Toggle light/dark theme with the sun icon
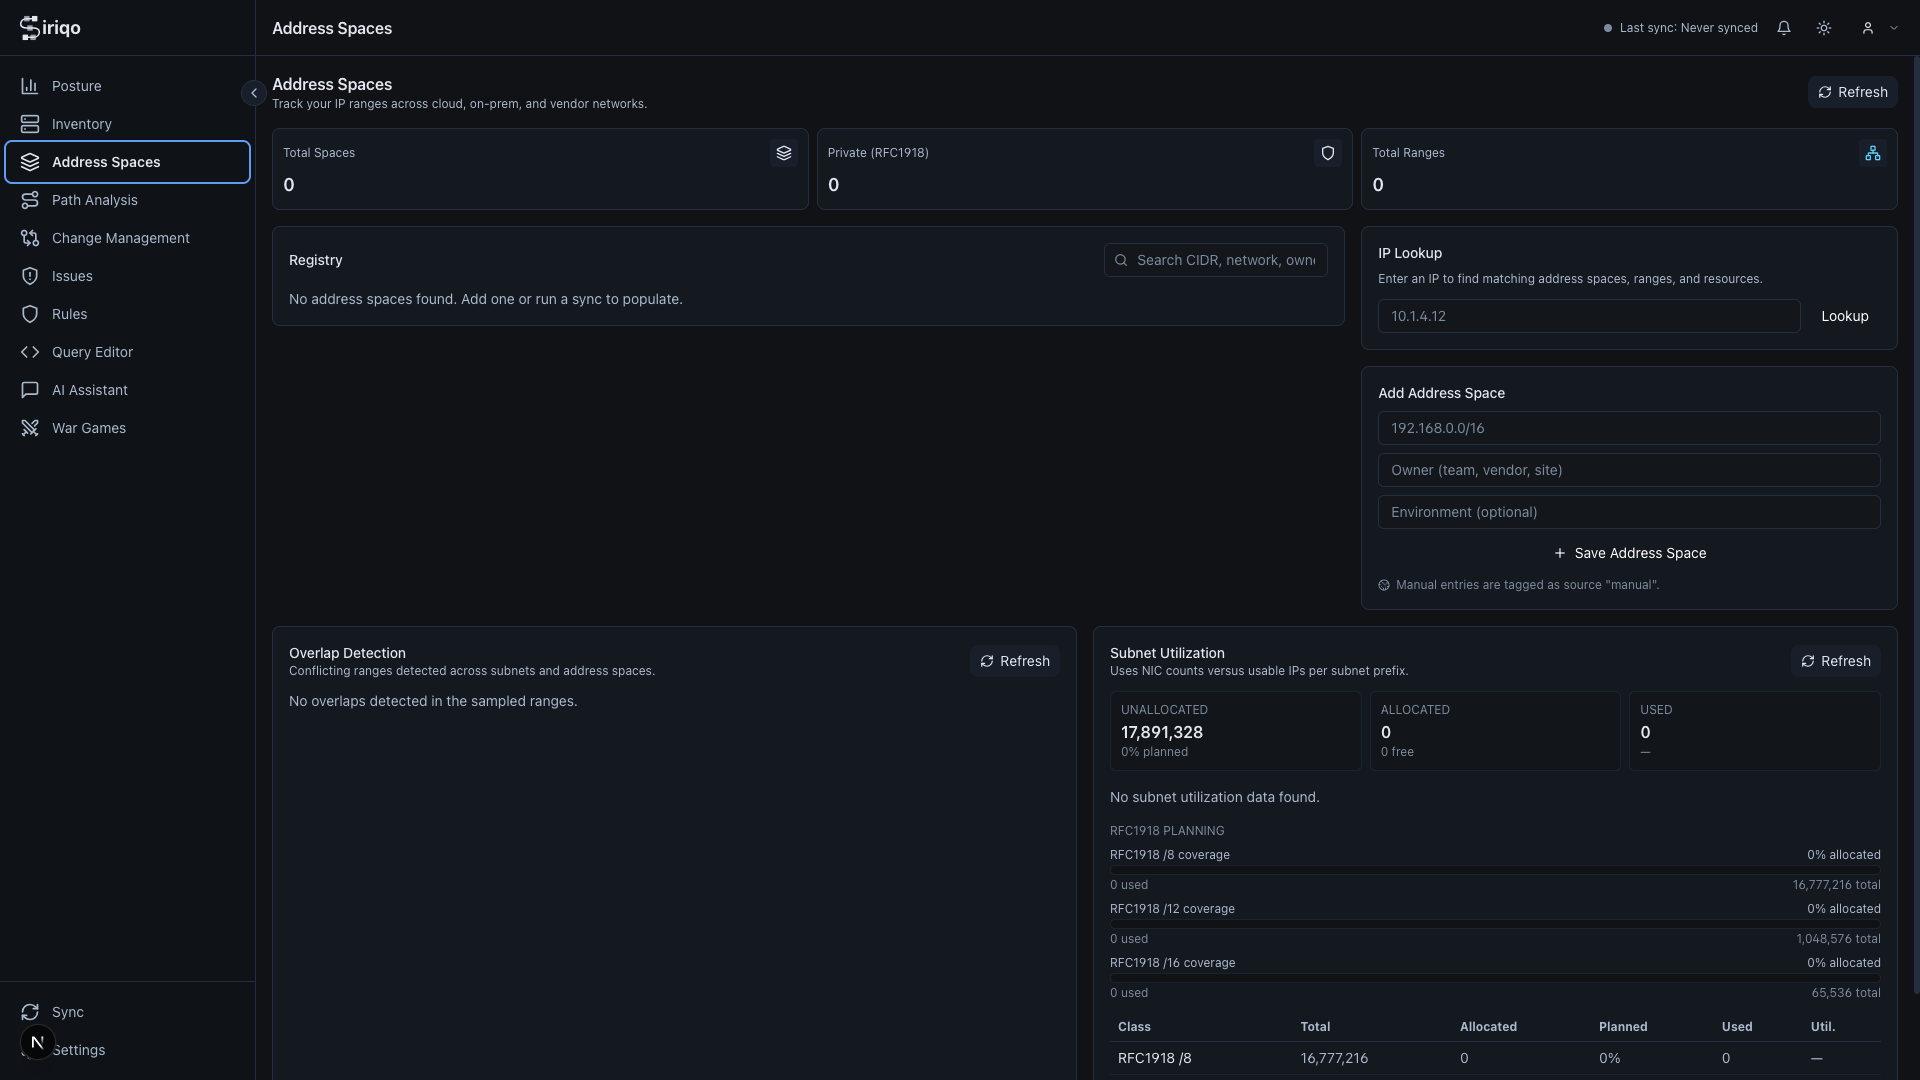The width and height of the screenshot is (1920, 1080). click(1823, 28)
